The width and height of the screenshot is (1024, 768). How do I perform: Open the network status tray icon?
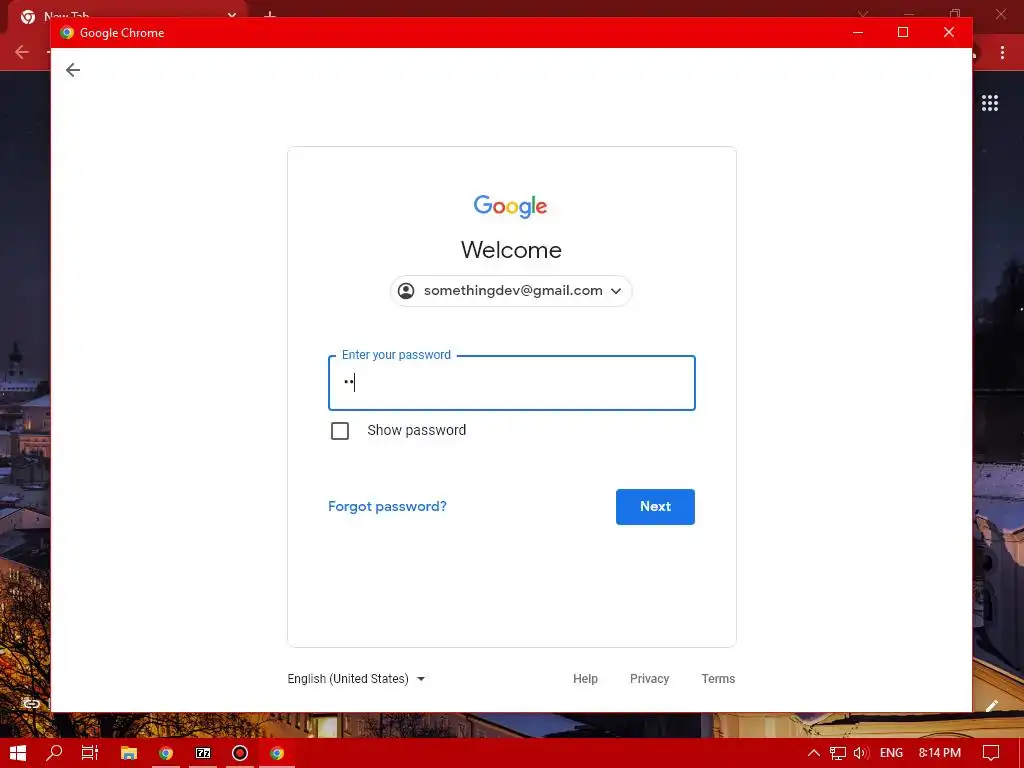point(838,753)
